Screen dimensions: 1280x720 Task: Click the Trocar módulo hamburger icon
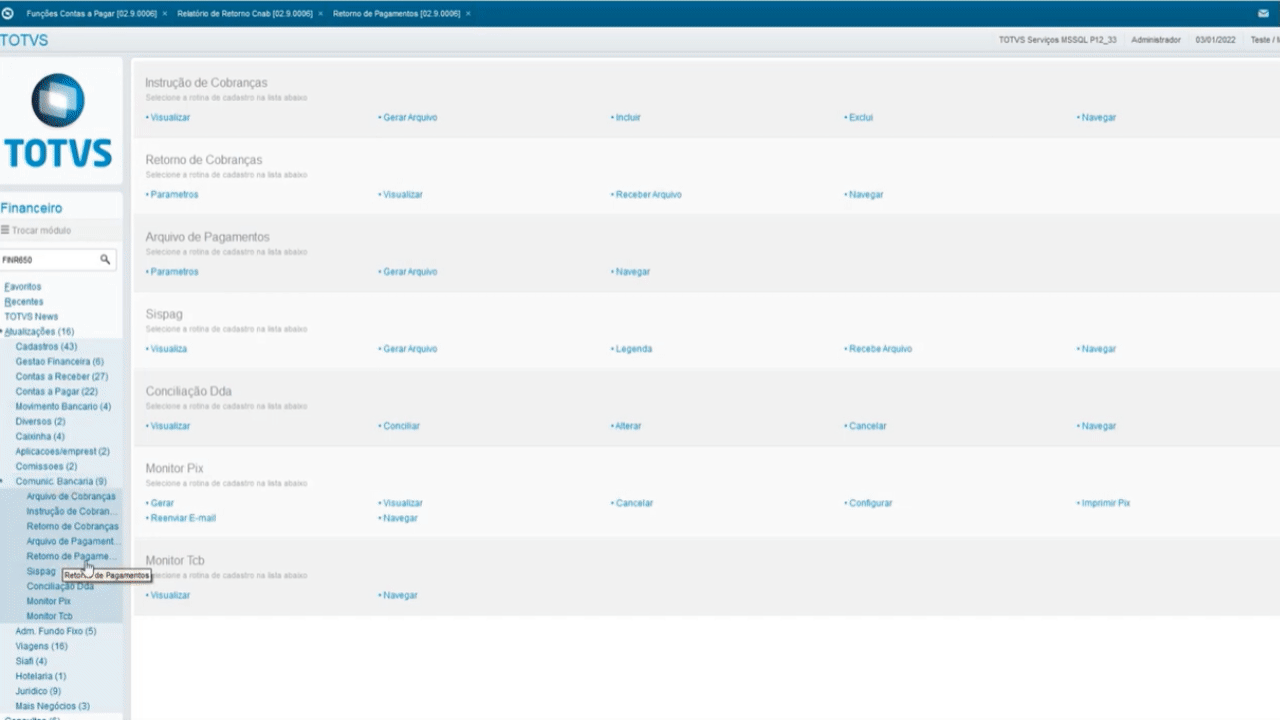point(5,230)
